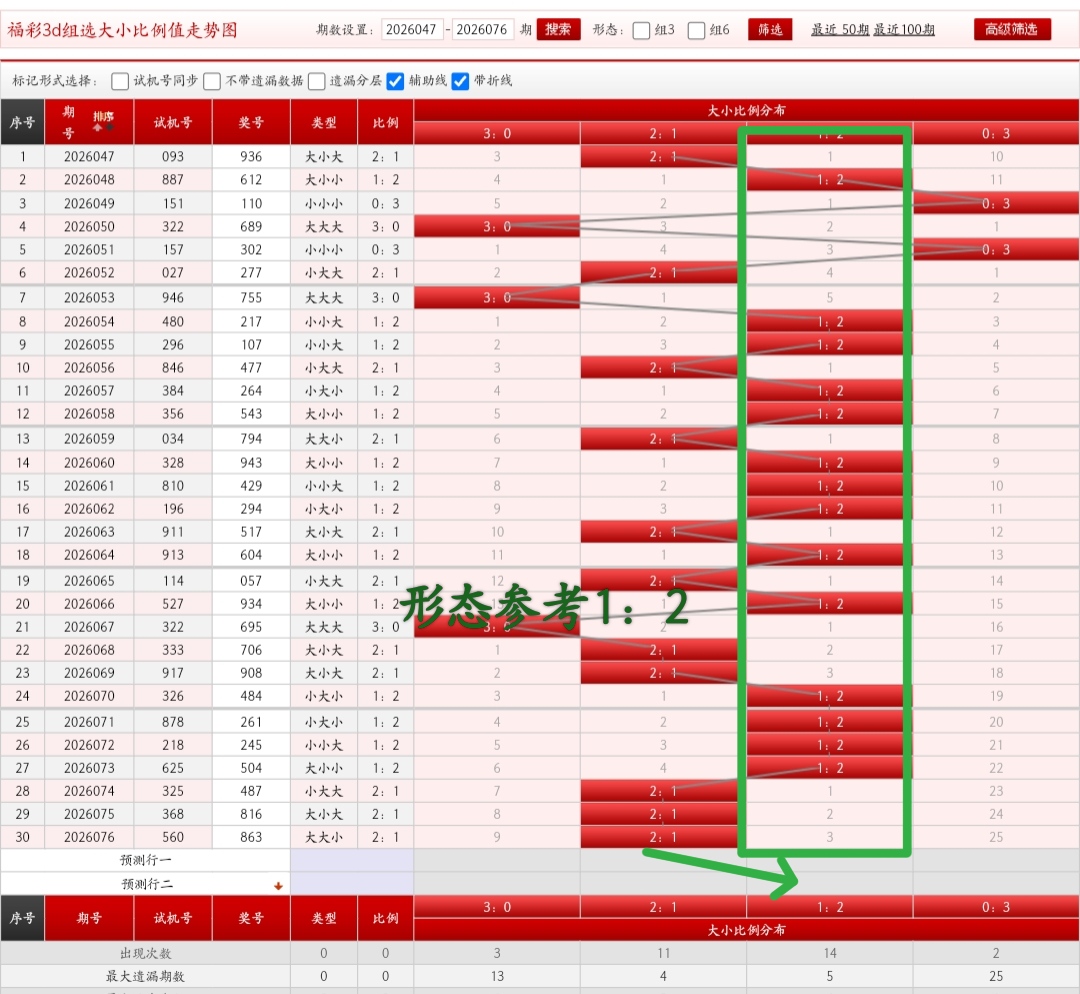Click the top 比例 column header
This screenshot has width=1080, height=994.
coord(386,122)
